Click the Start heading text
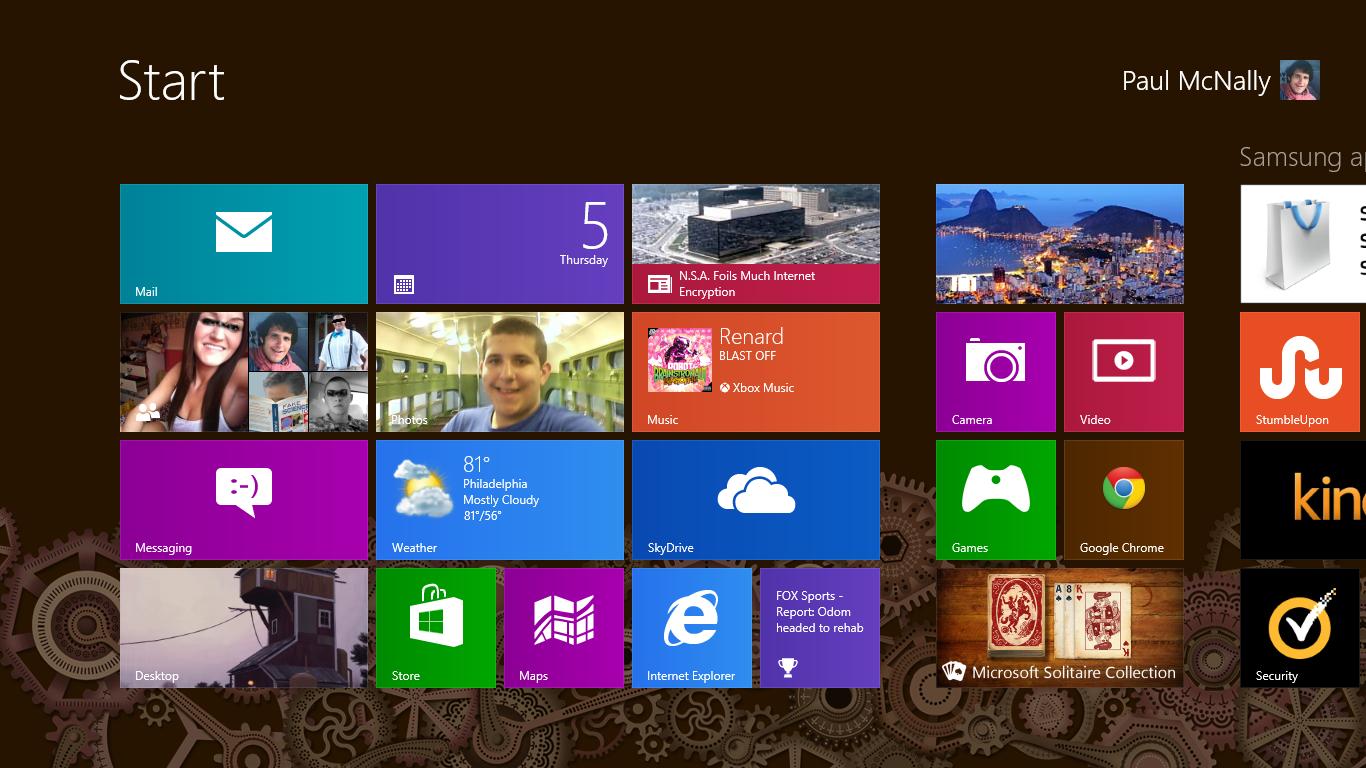Screen dimensions: 1366x768 pyautogui.click(x=171, y=81)
